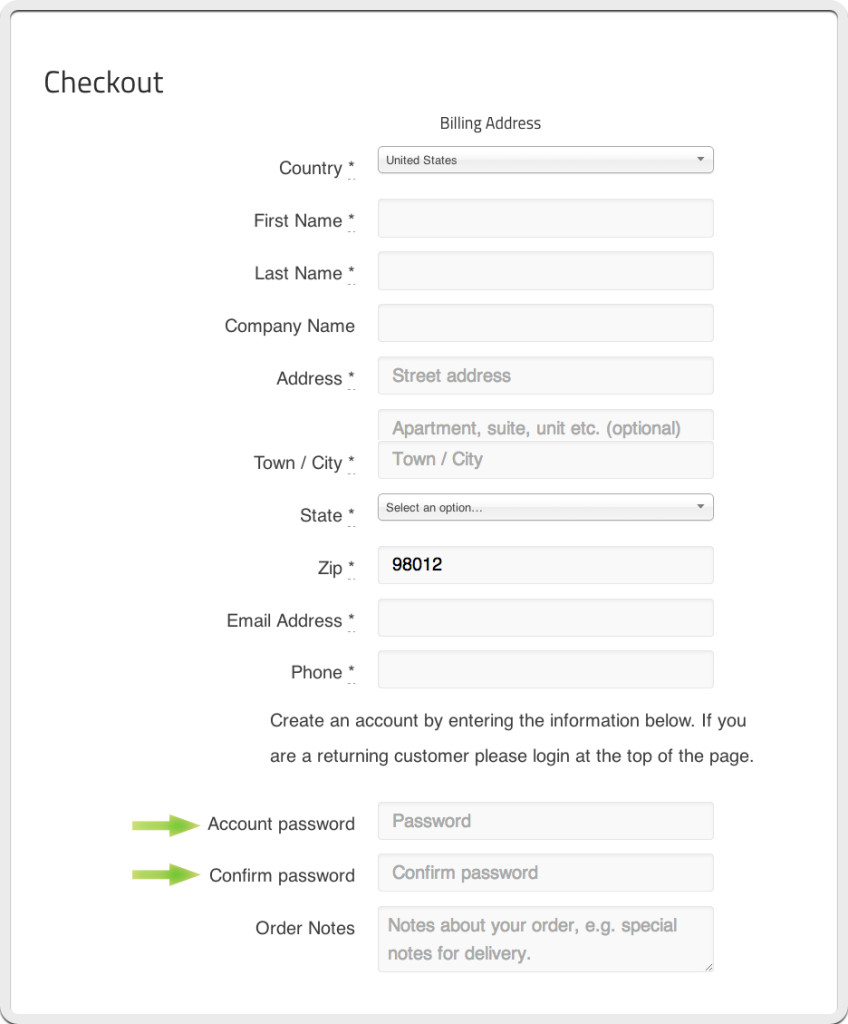Click the Confirm password input
The image size is (848, 1024).
(546, 872)
